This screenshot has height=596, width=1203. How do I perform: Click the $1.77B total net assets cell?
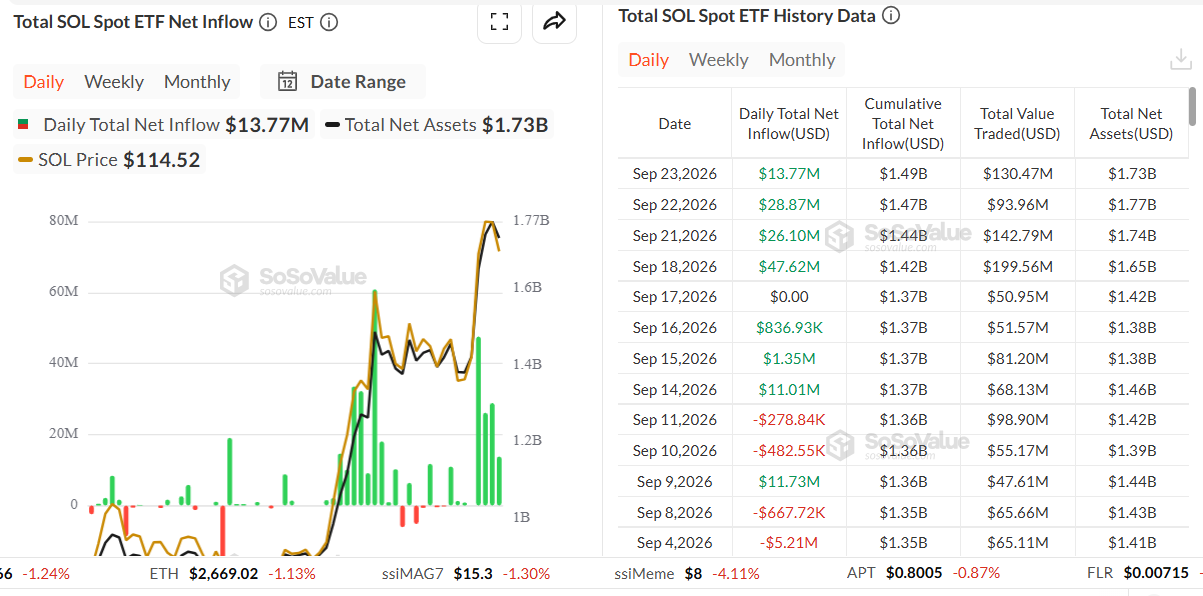pos(1131,205)
